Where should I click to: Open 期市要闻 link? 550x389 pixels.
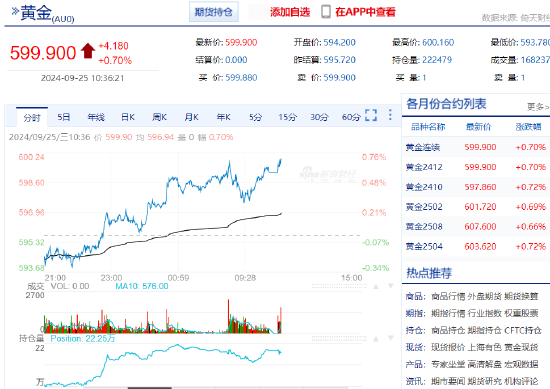coord(448,381)
